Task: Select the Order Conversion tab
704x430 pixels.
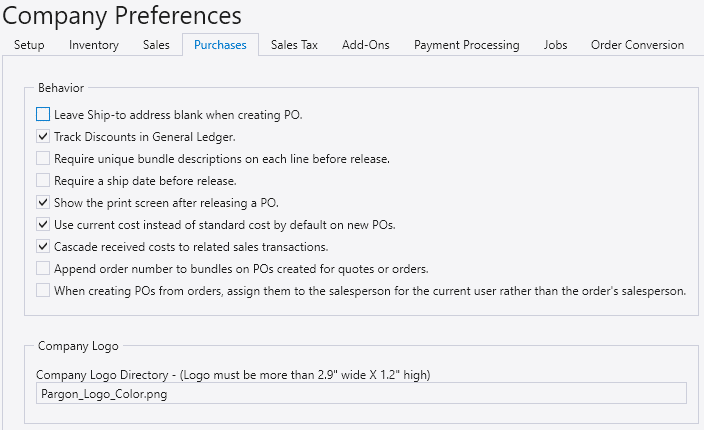Action: point(637,45)
